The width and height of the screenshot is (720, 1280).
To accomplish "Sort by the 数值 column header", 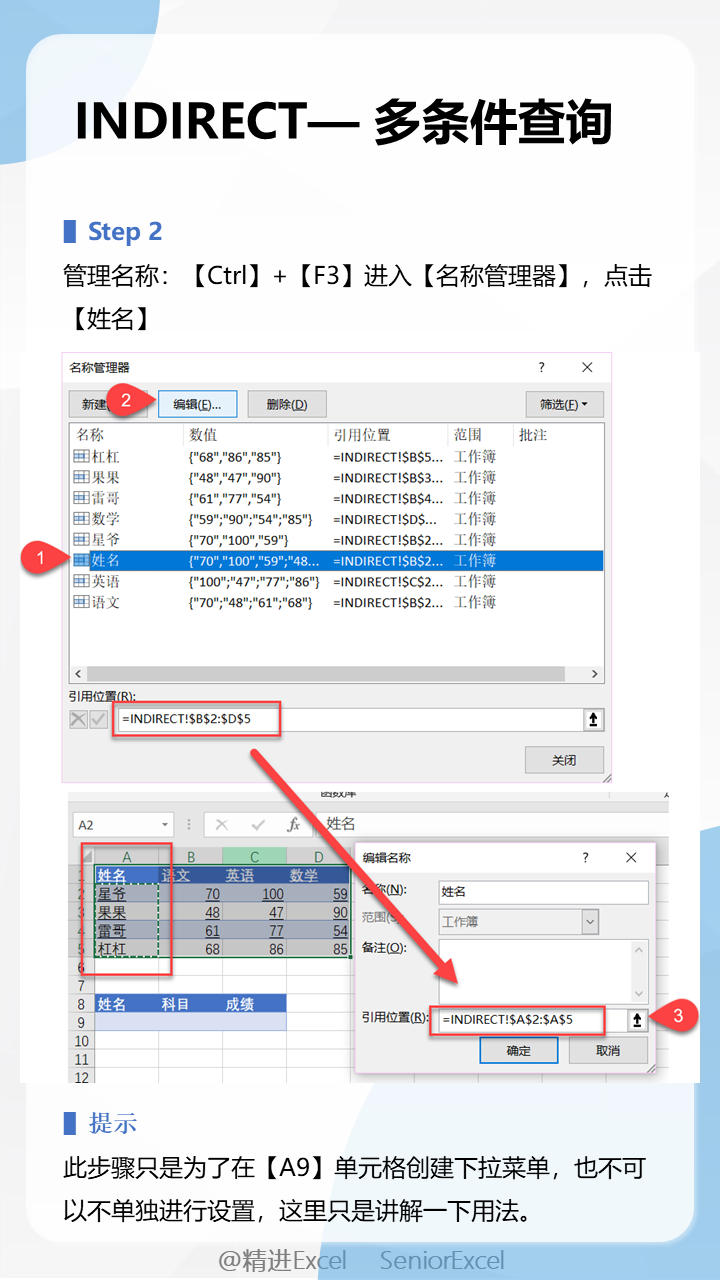I will [255, 435].
